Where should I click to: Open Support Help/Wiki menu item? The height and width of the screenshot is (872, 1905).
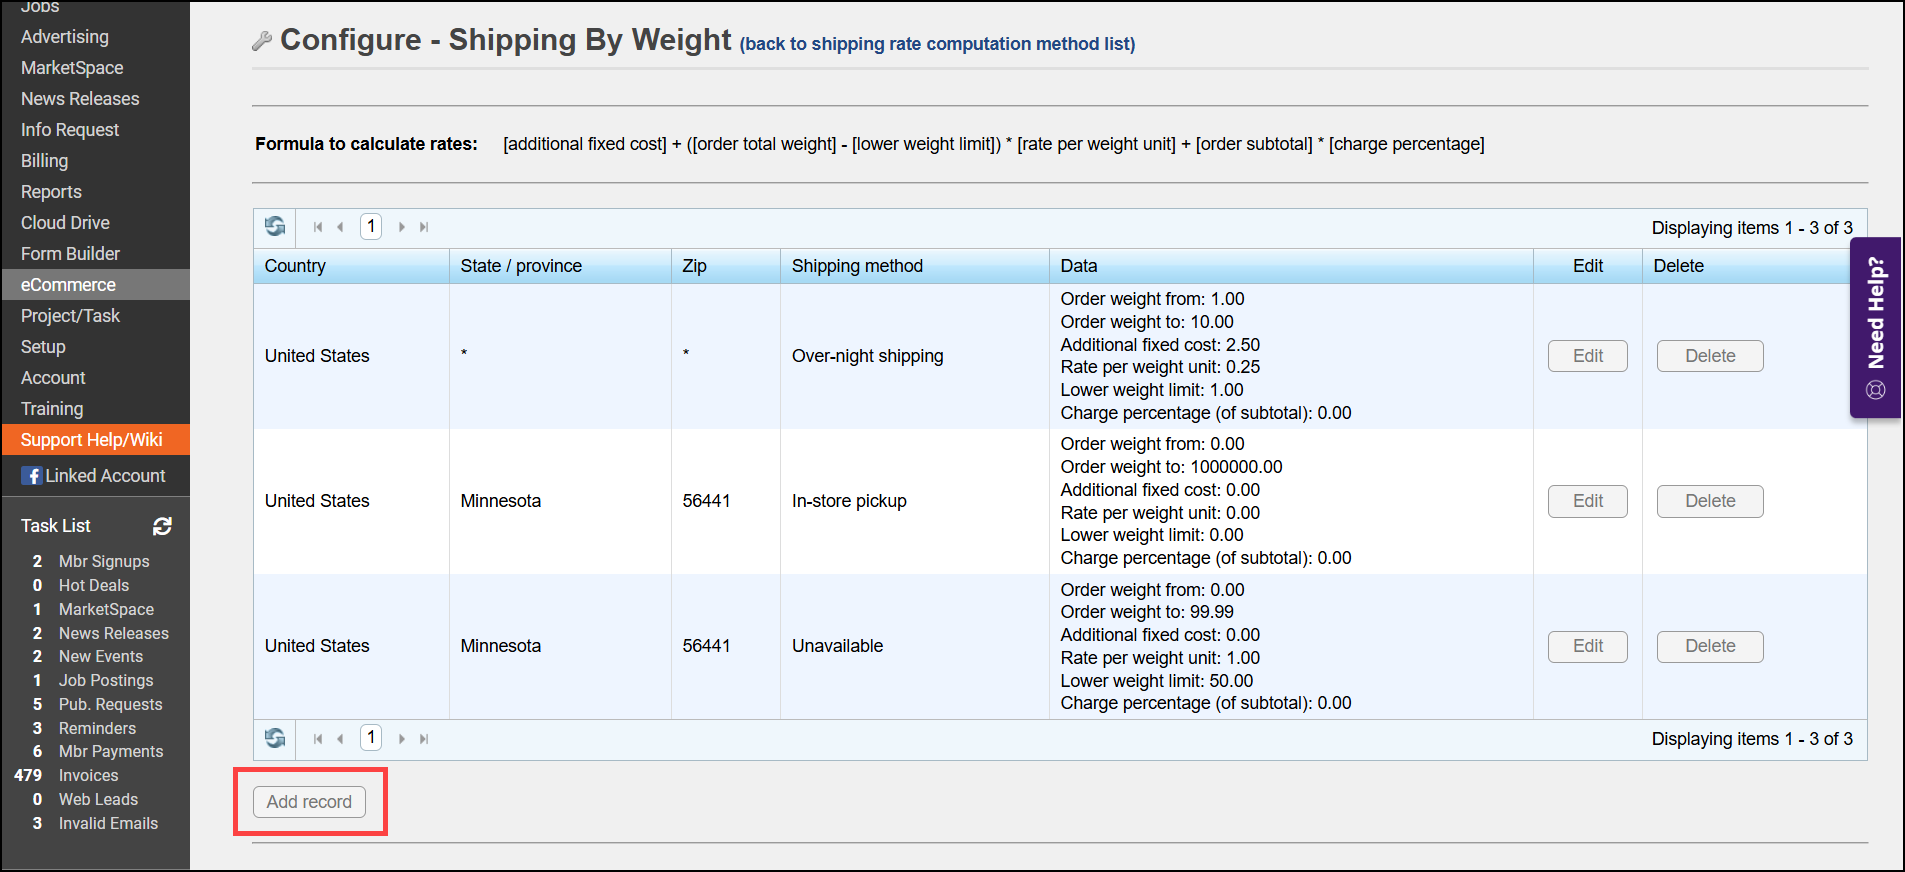coord(91,440)
